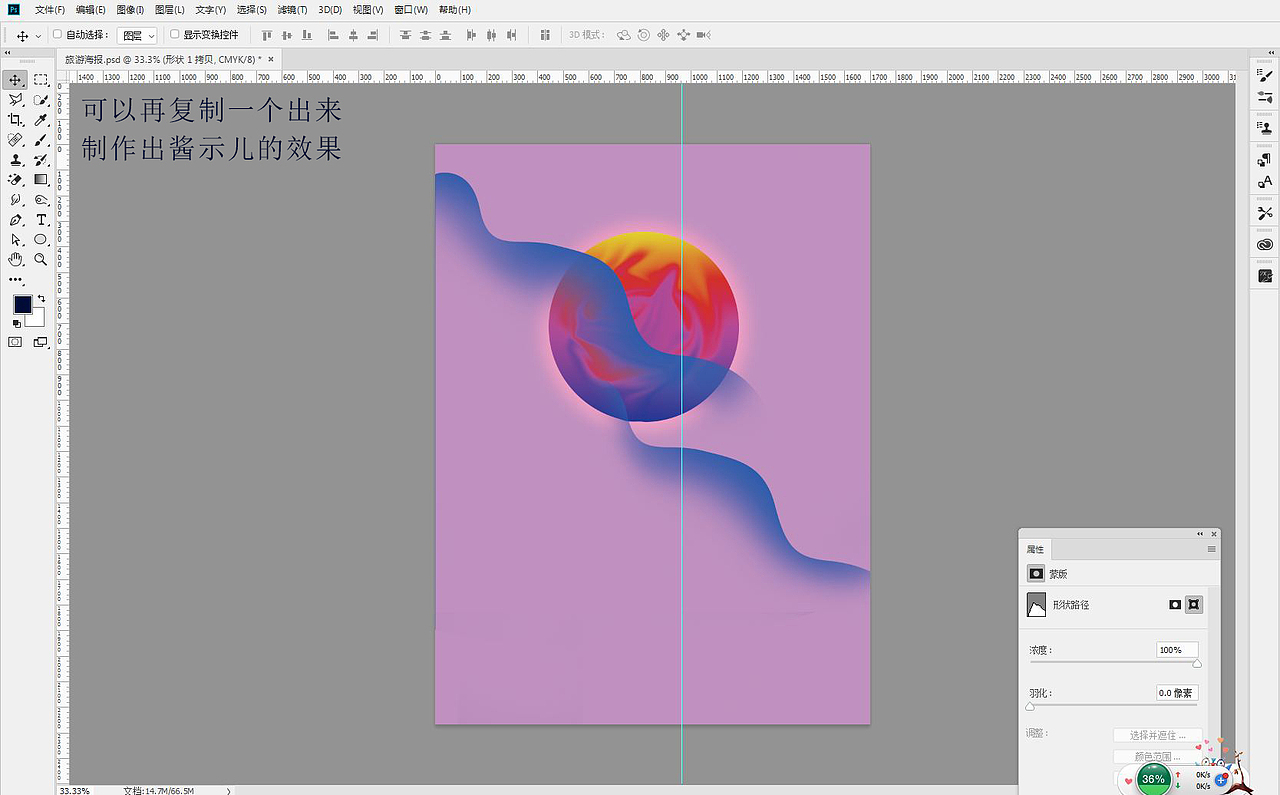
Task: Expand the left toolbox with double arrows
Action: (x=6, y=51)
